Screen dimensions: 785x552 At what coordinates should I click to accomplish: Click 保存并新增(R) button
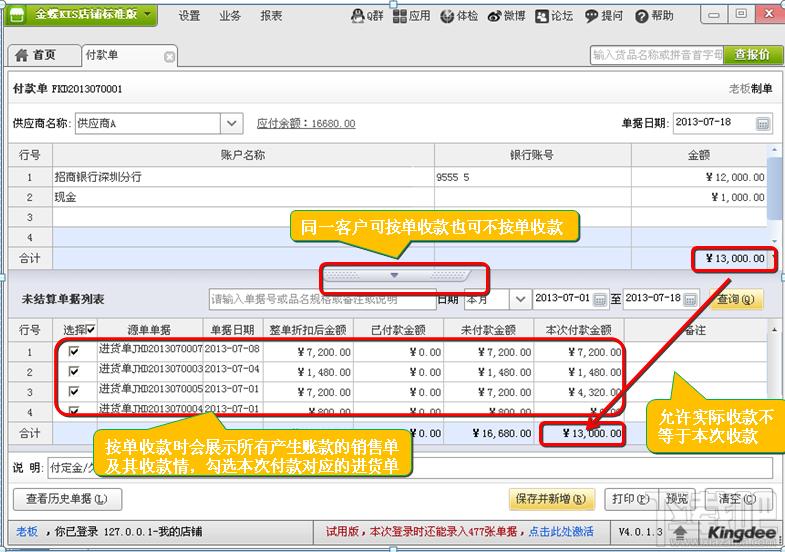pos(552,499)
